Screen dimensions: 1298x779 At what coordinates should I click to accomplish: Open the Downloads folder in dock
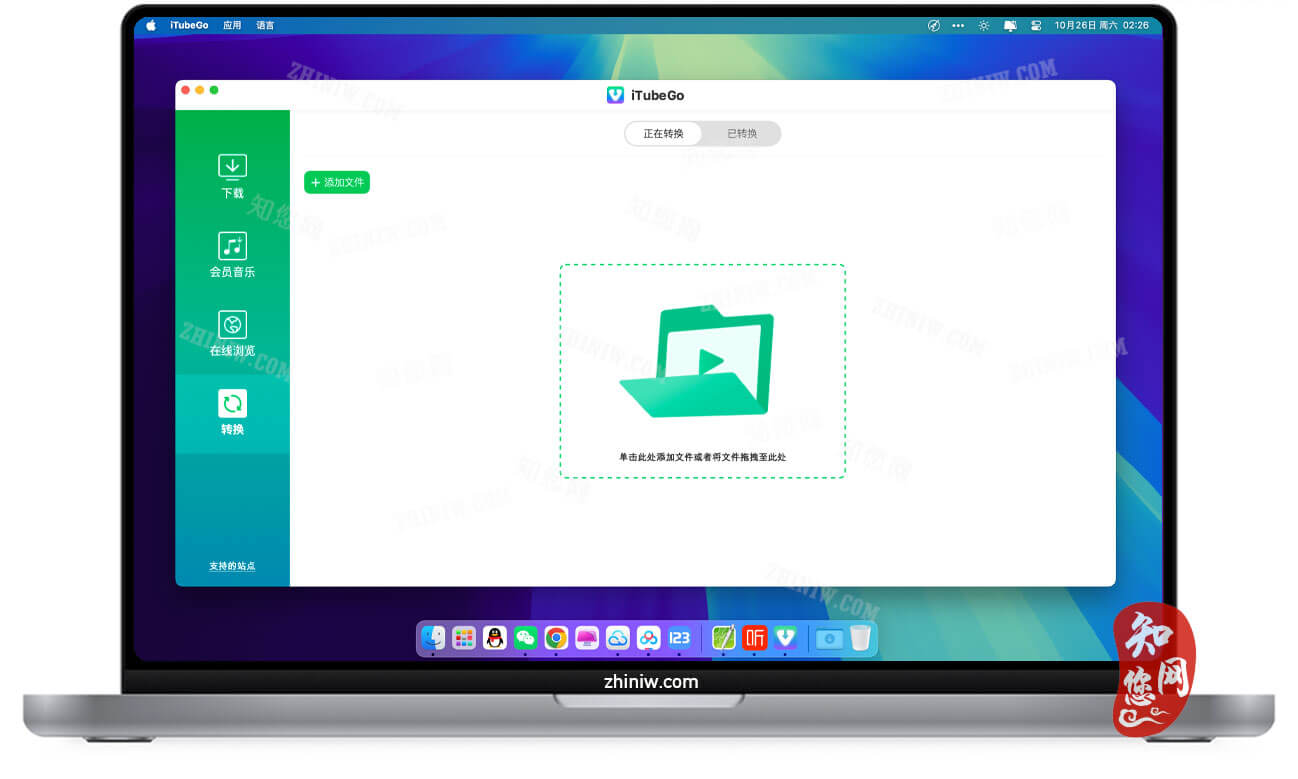click(x=829, y=638)
